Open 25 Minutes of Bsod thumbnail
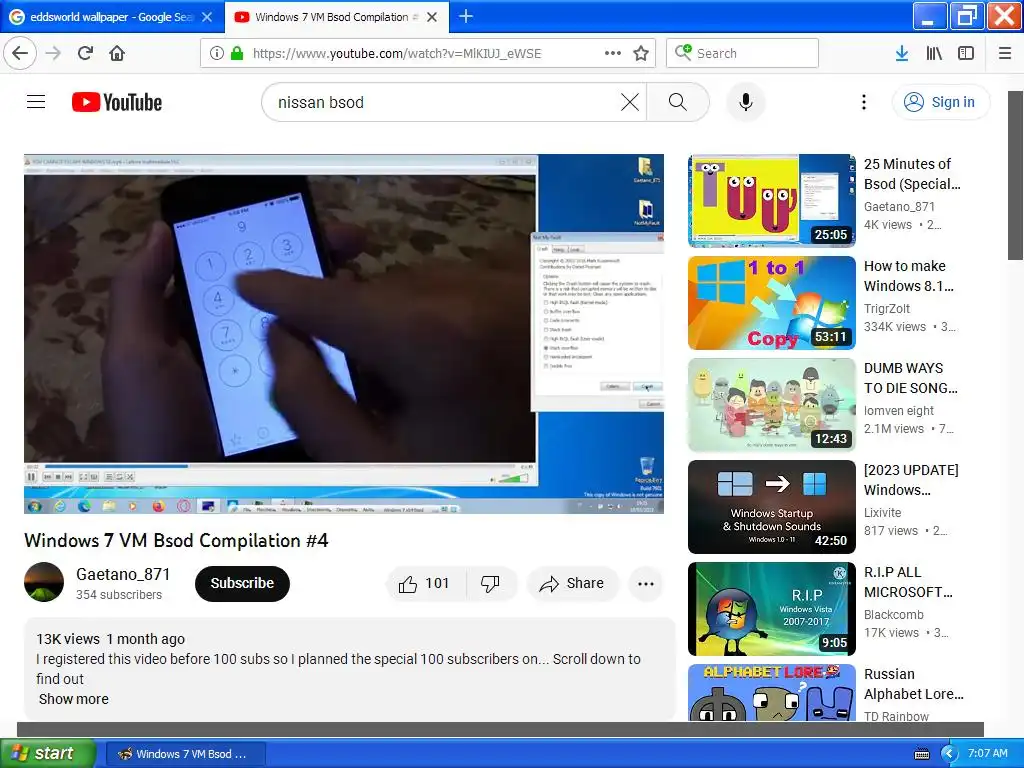Image resolution: width=1024 pixels, height=768 pixels. click(772, 200)
